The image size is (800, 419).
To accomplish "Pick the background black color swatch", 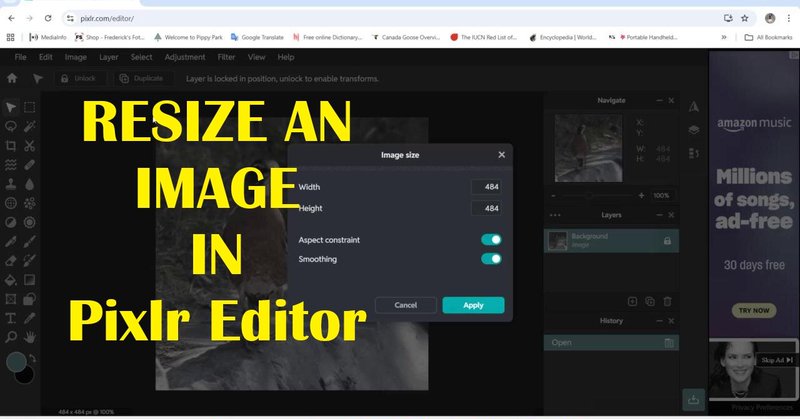I will click(25, 375).
